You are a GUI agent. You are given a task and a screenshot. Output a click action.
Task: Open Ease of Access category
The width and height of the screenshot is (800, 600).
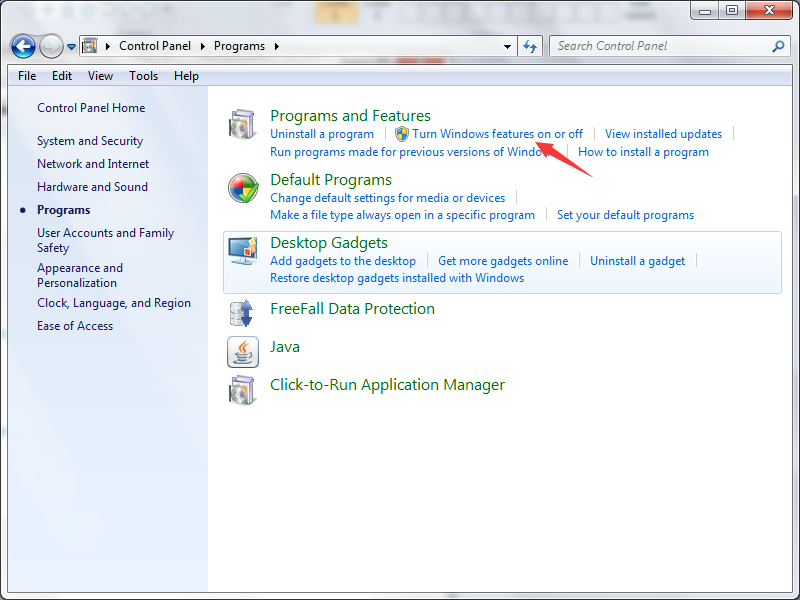(x=74, y=326)
